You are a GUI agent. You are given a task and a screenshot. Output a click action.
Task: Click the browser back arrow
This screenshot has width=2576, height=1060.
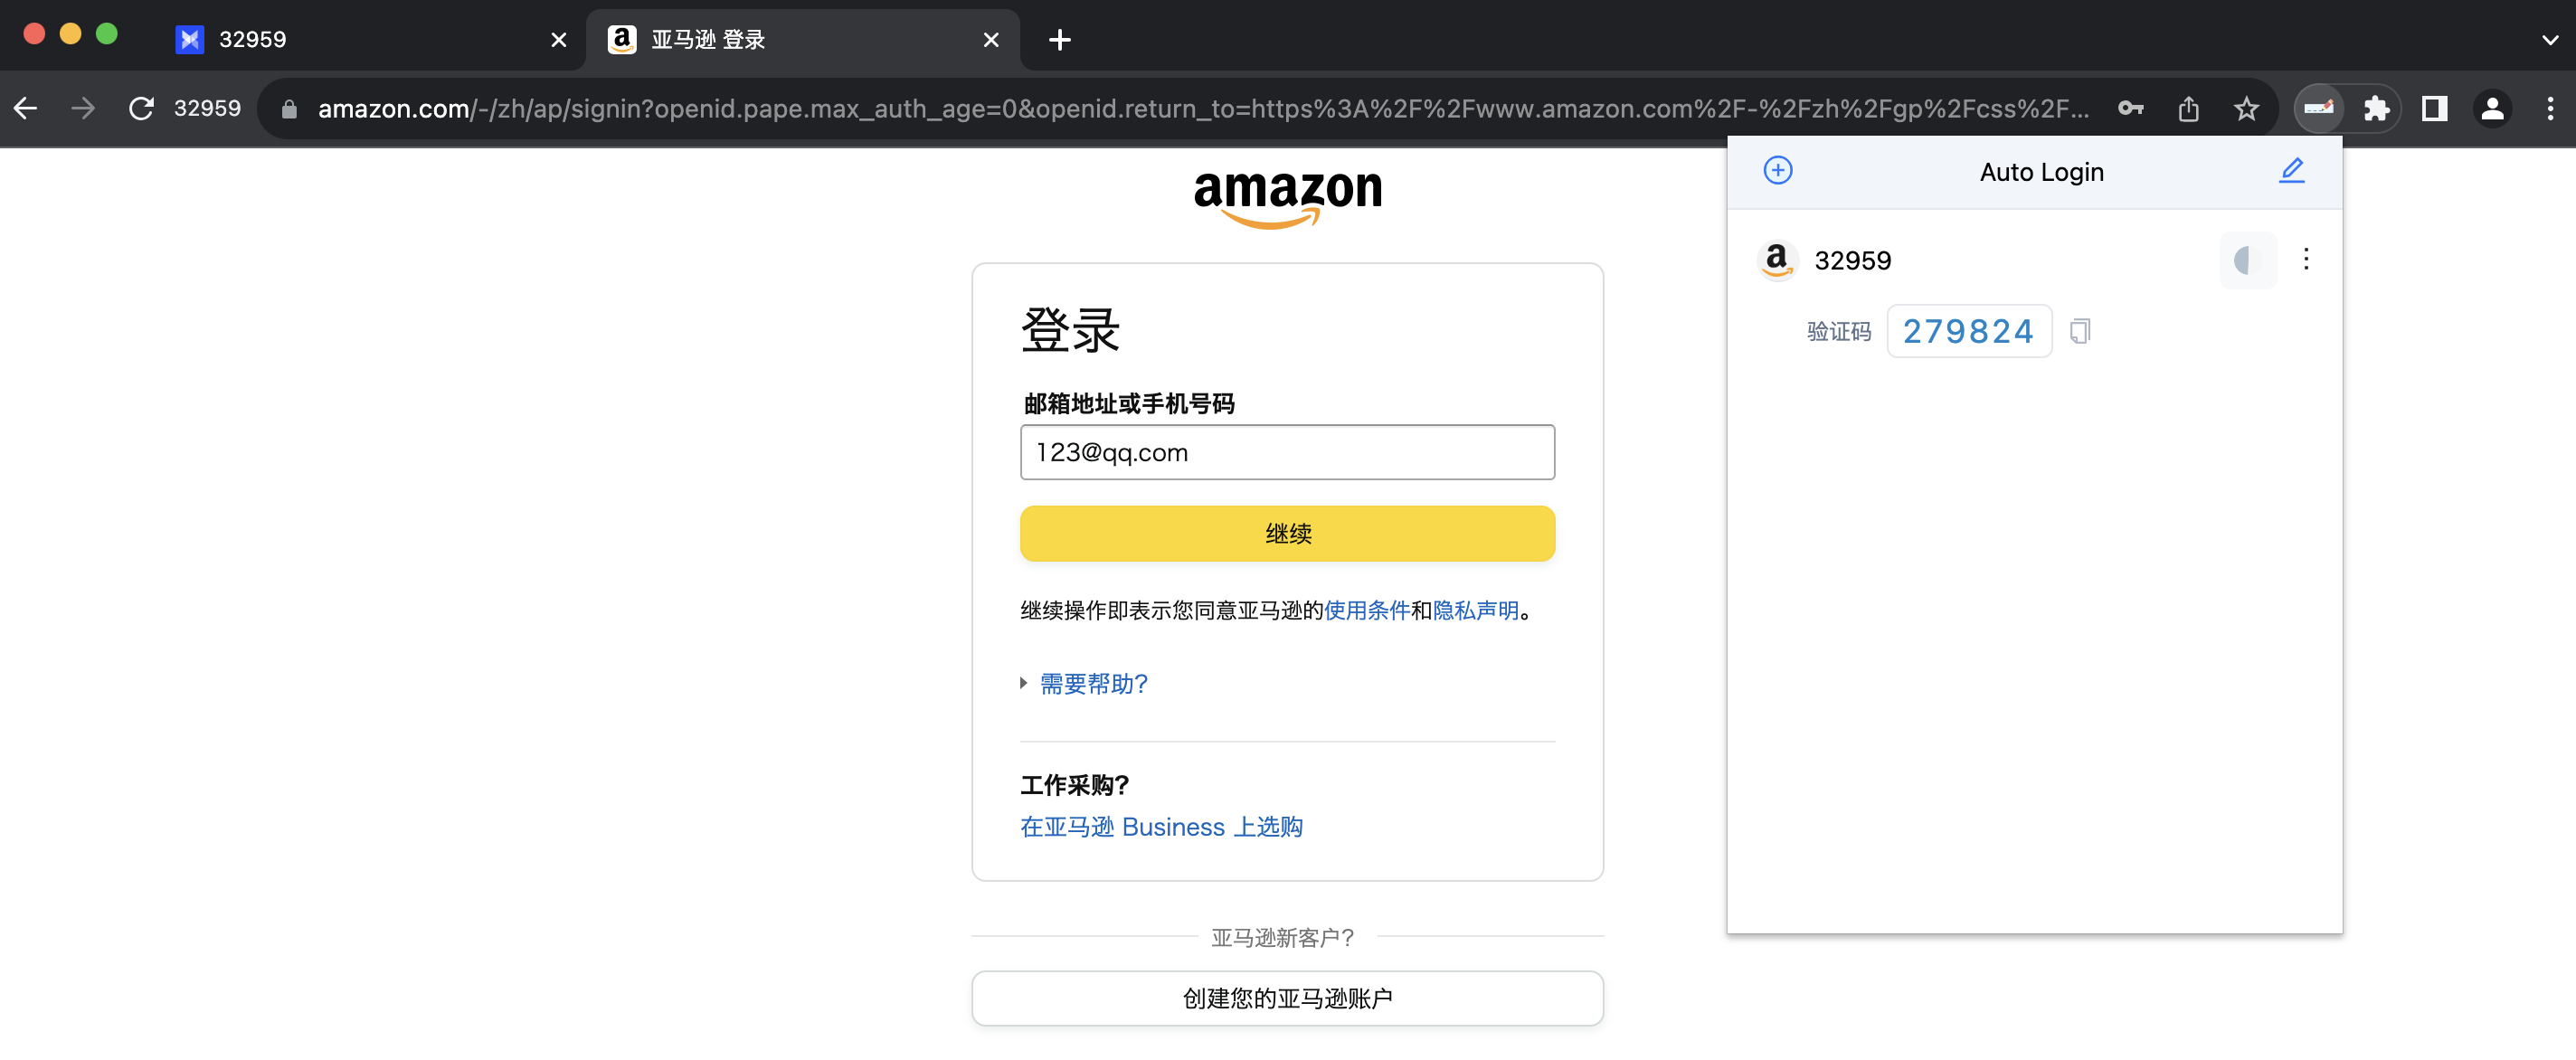click(26, 108)
